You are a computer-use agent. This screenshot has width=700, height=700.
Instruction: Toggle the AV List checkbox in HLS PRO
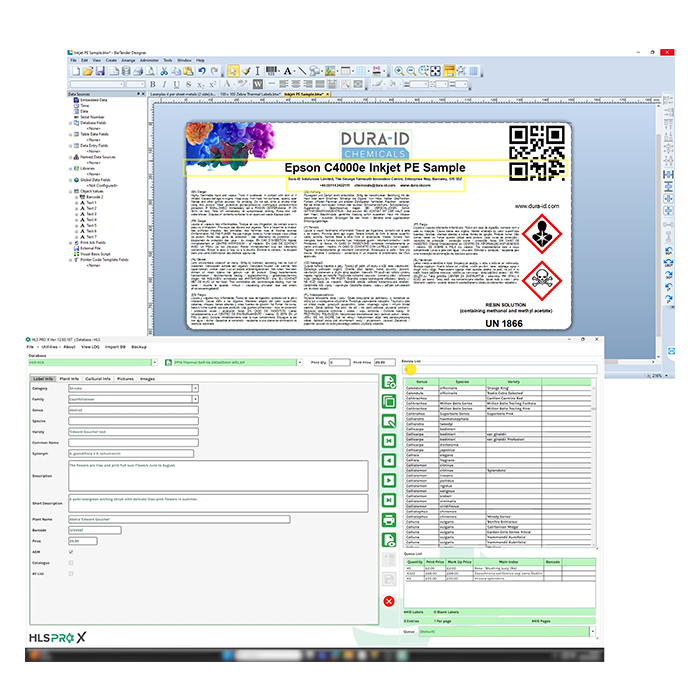tap(71, 574)
